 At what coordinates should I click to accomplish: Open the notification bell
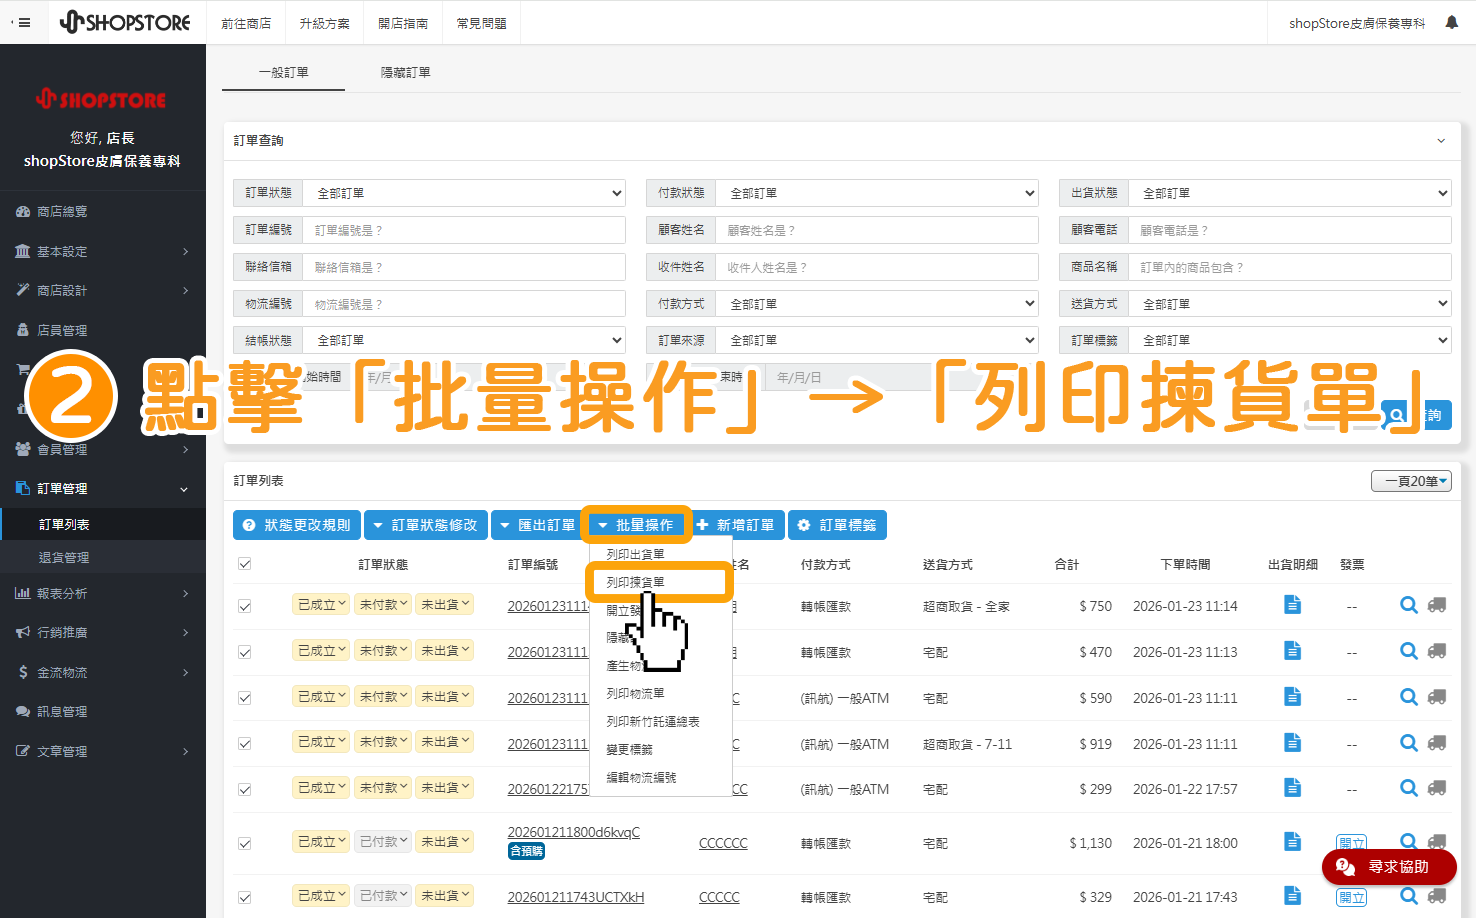click(x=1451, y=20)
